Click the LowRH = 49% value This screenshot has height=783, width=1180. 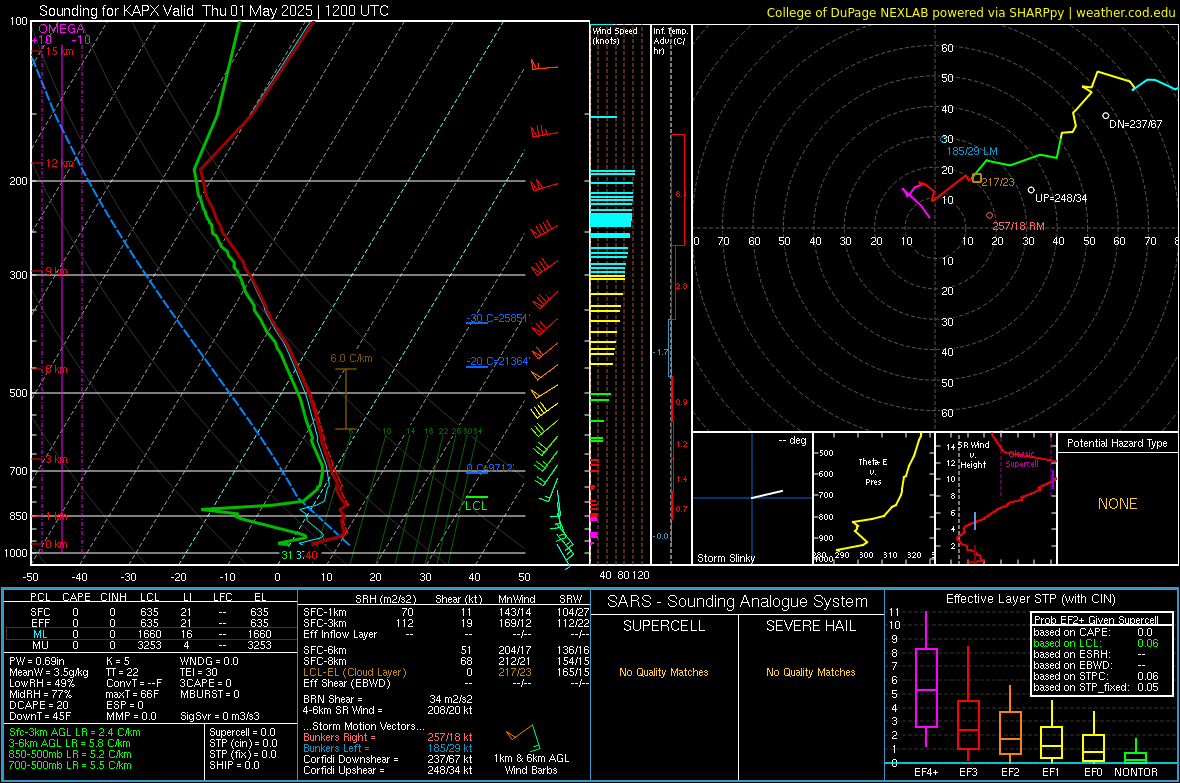coord(42,683)
